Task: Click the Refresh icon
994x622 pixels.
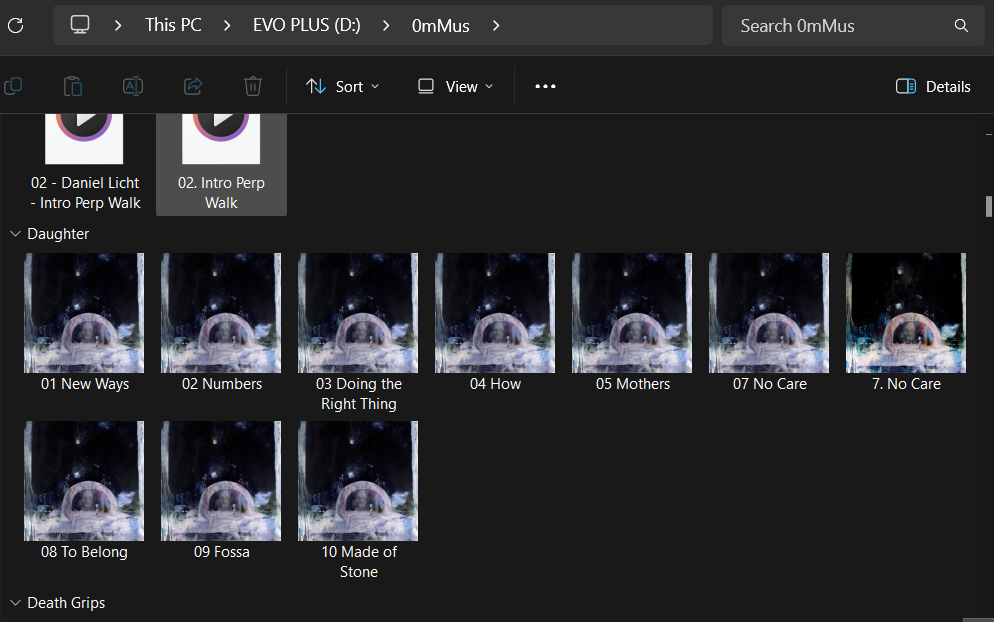Action: [15, 25]
